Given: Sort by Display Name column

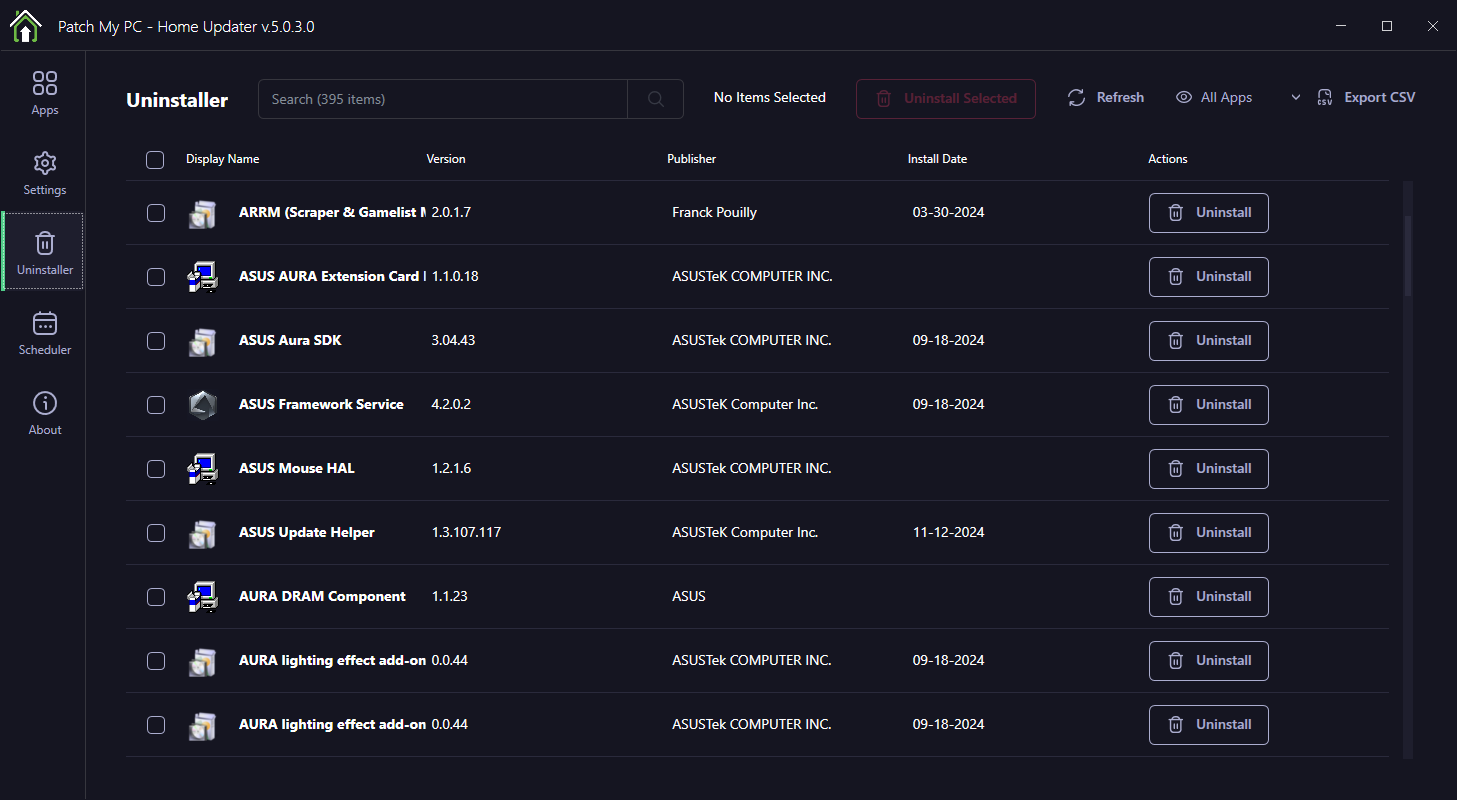Looking at the screenshot, I should coord(222,159).
